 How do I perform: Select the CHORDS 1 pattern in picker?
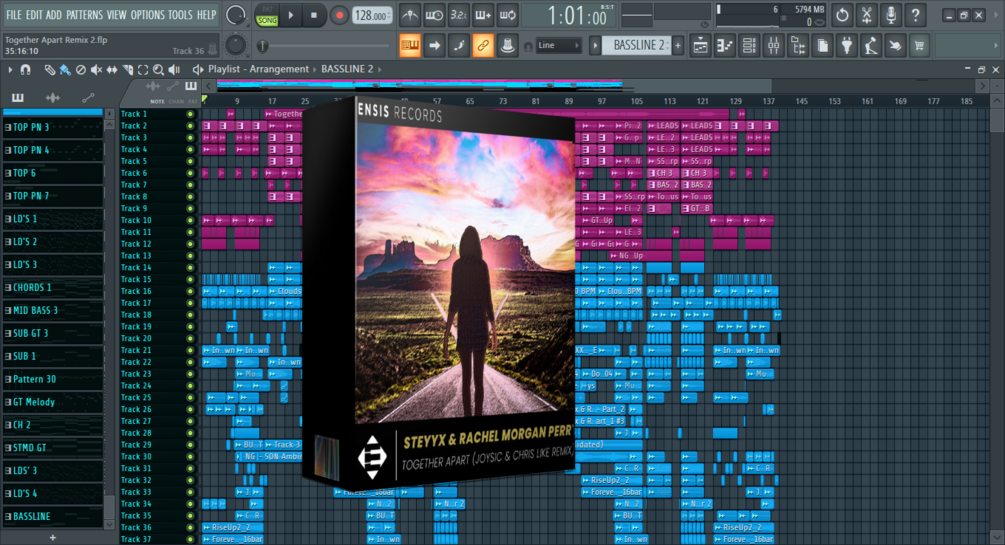click(x=53, y=287)
